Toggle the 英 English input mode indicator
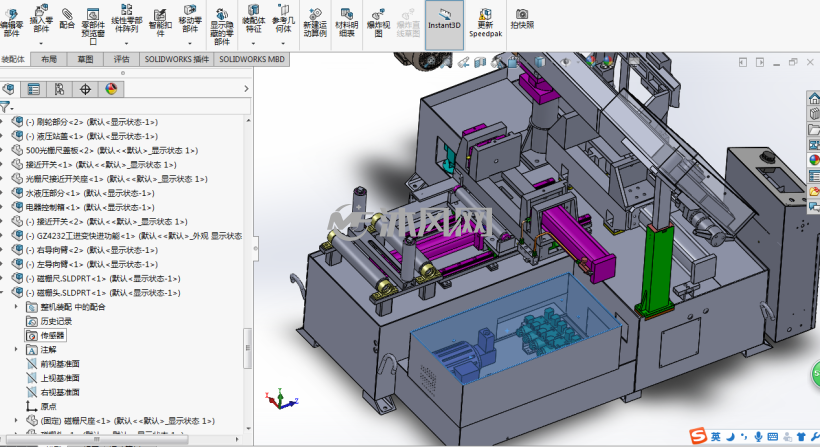Image resolution: width=820 pixels, height=447 pixels. coord(715,436)
